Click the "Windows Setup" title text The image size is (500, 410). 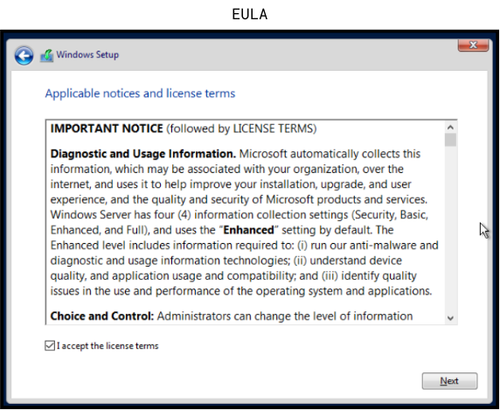tap(87, 55)
